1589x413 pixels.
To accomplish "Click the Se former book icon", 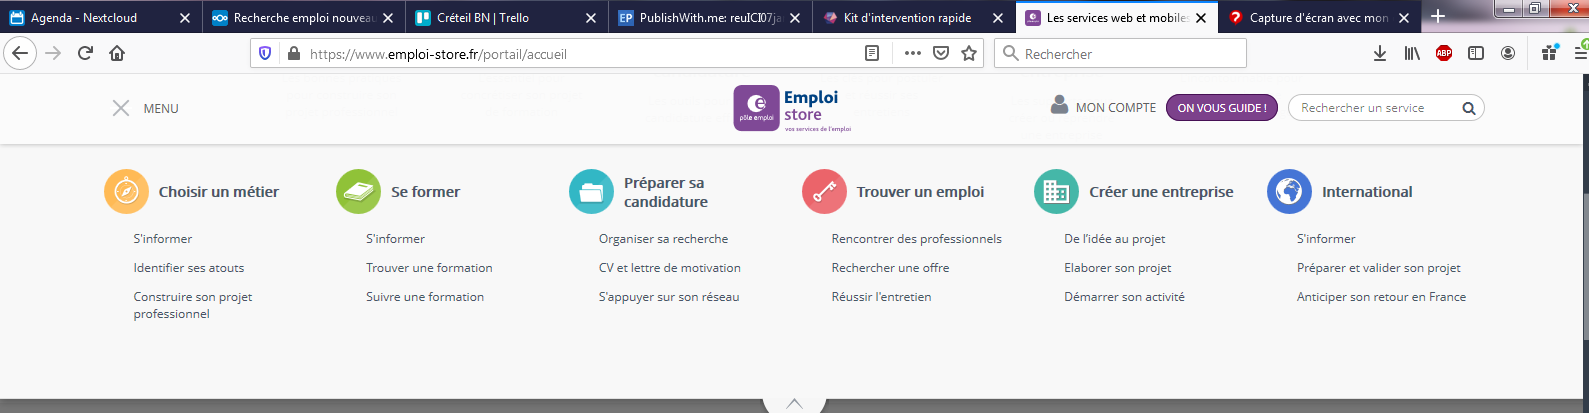I will (358, 192).
